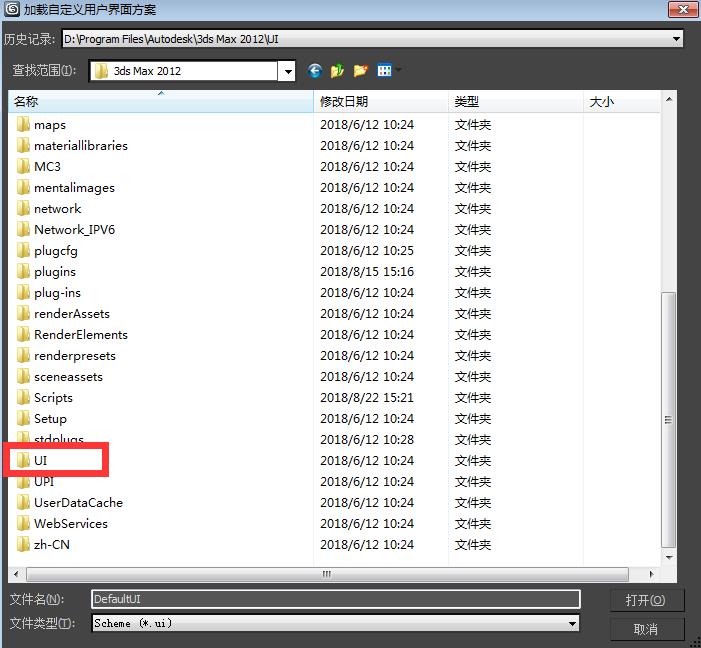
Task: Open the Scheme (*.ui) file type dropdown
Action: click(572, 623)
